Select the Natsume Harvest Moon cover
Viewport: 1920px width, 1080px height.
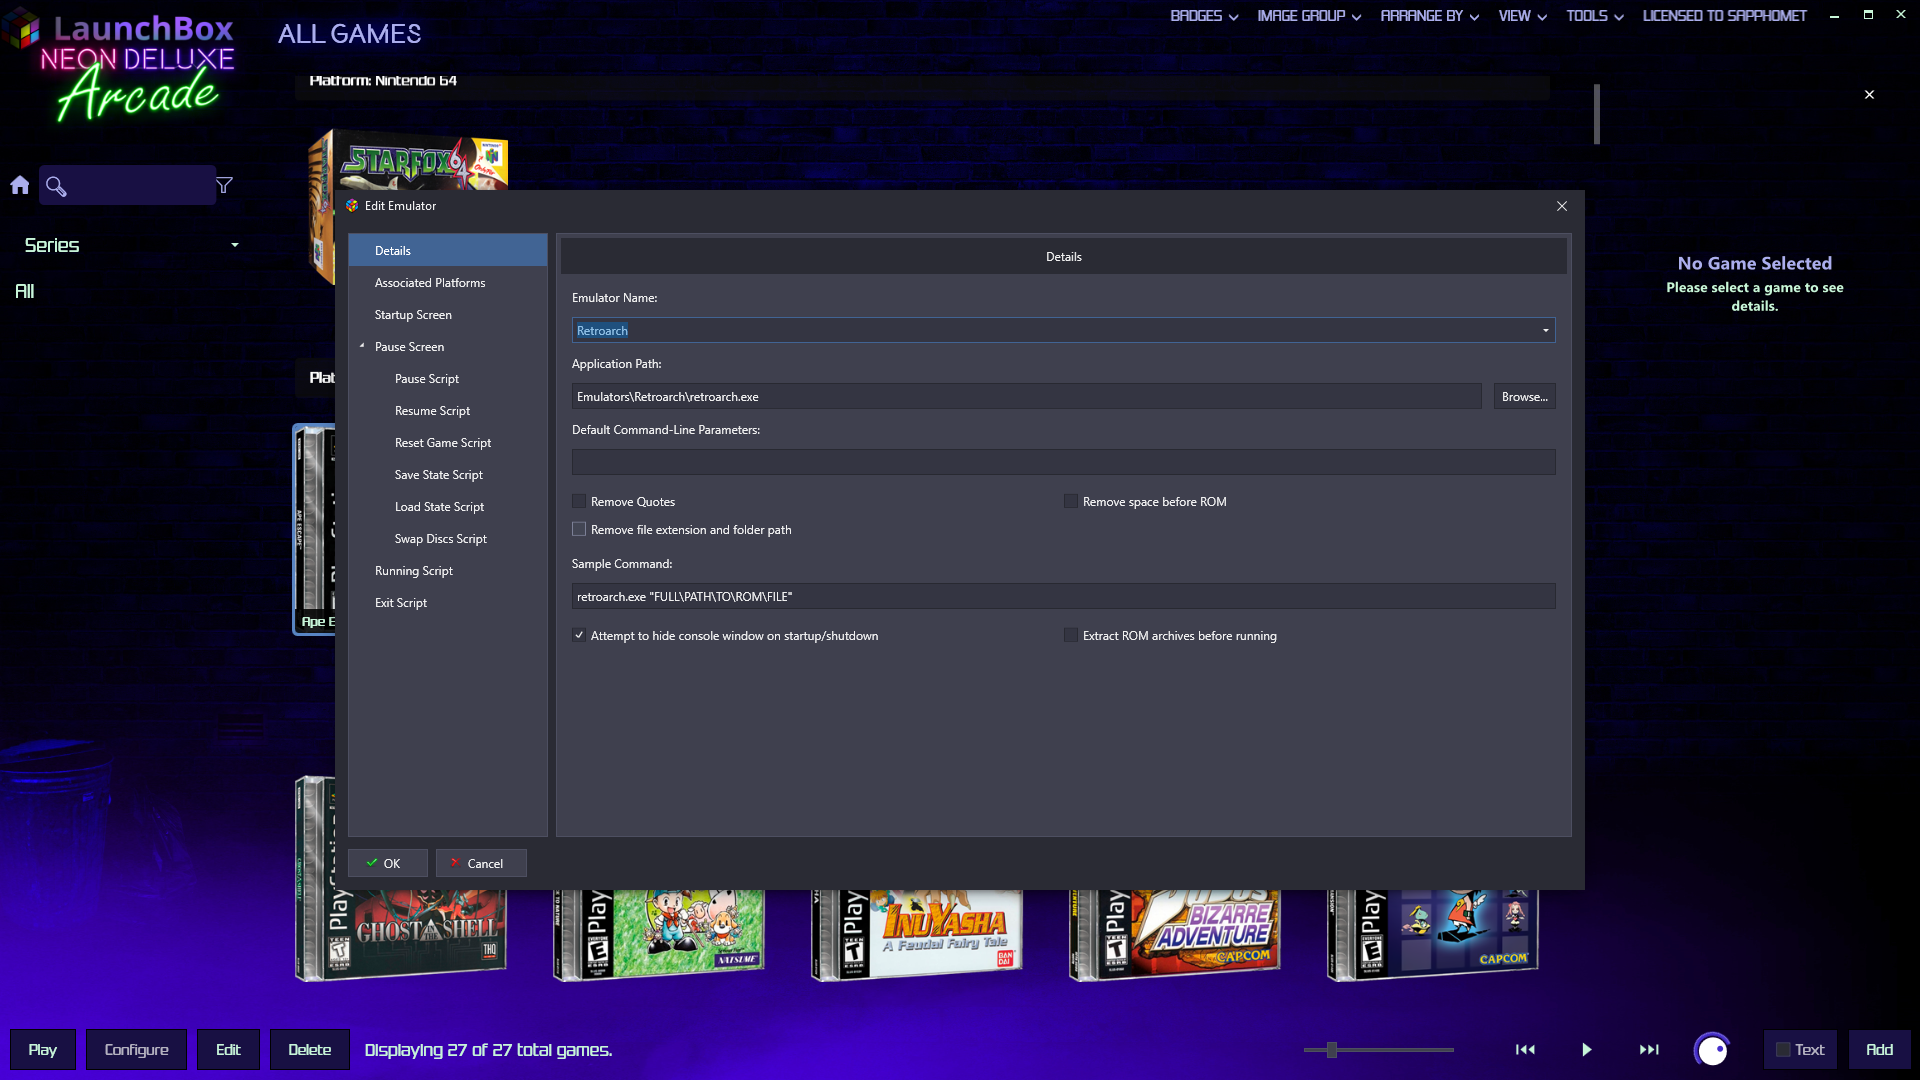pyautogui.click(x=659, y=934)
